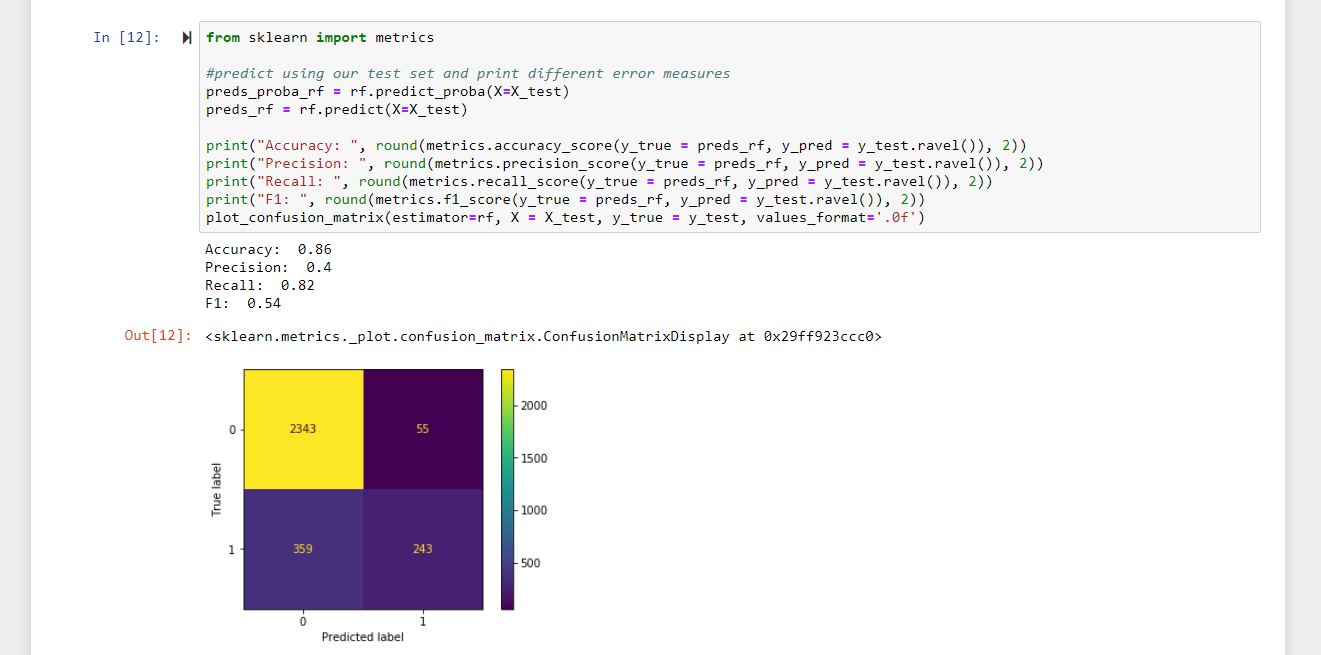The image size is (1321, 655).
Task: Click the "from sklearn import metrics" code line
Action: 320,37
